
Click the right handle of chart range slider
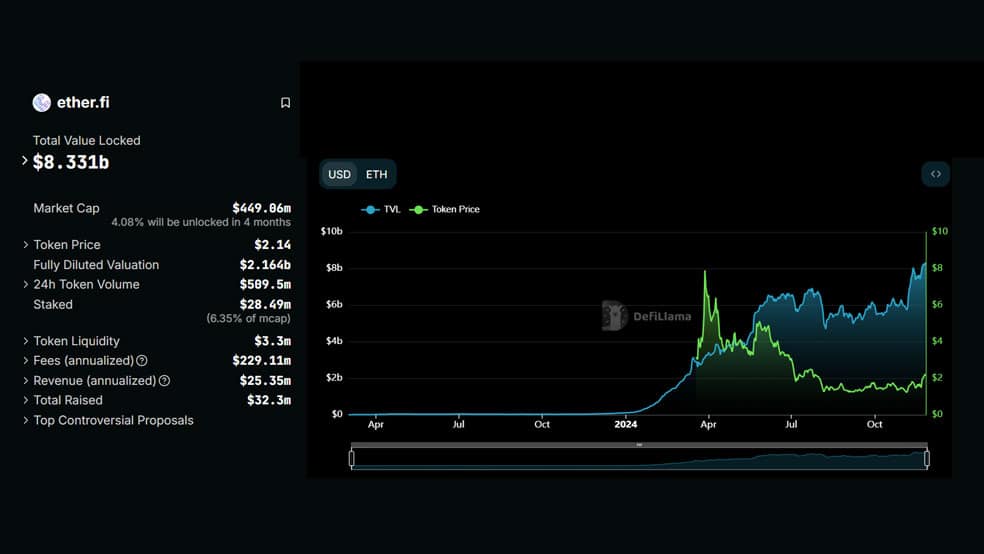coord(927,459)
